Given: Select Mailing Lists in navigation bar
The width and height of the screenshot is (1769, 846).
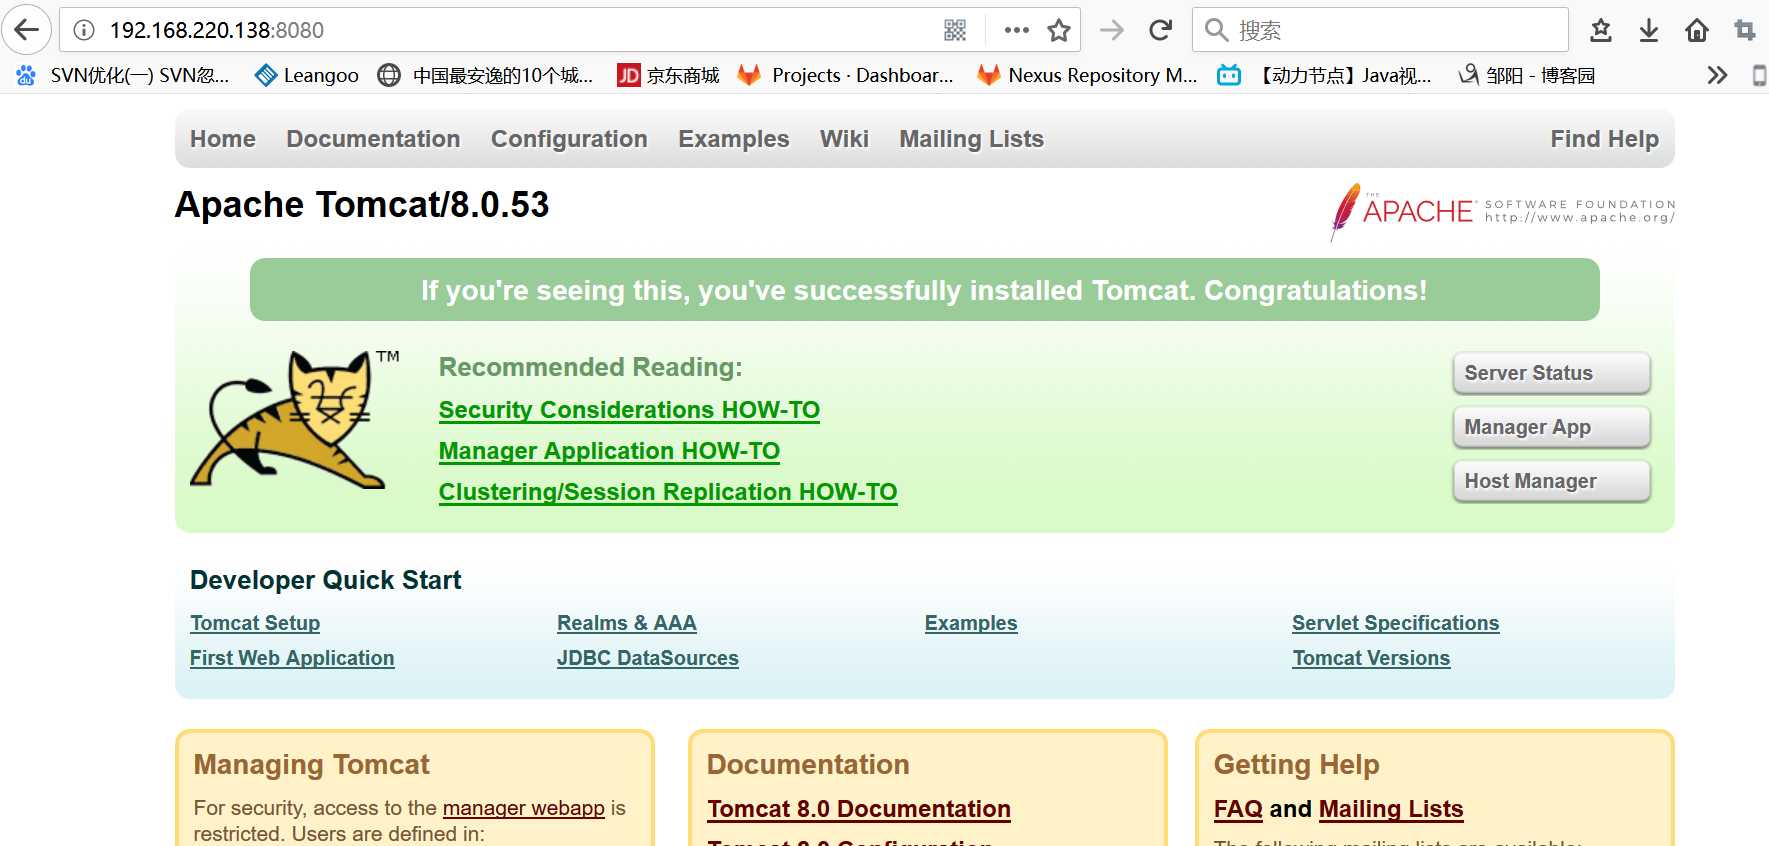Looking at the screenshot, I should point(971,139).
